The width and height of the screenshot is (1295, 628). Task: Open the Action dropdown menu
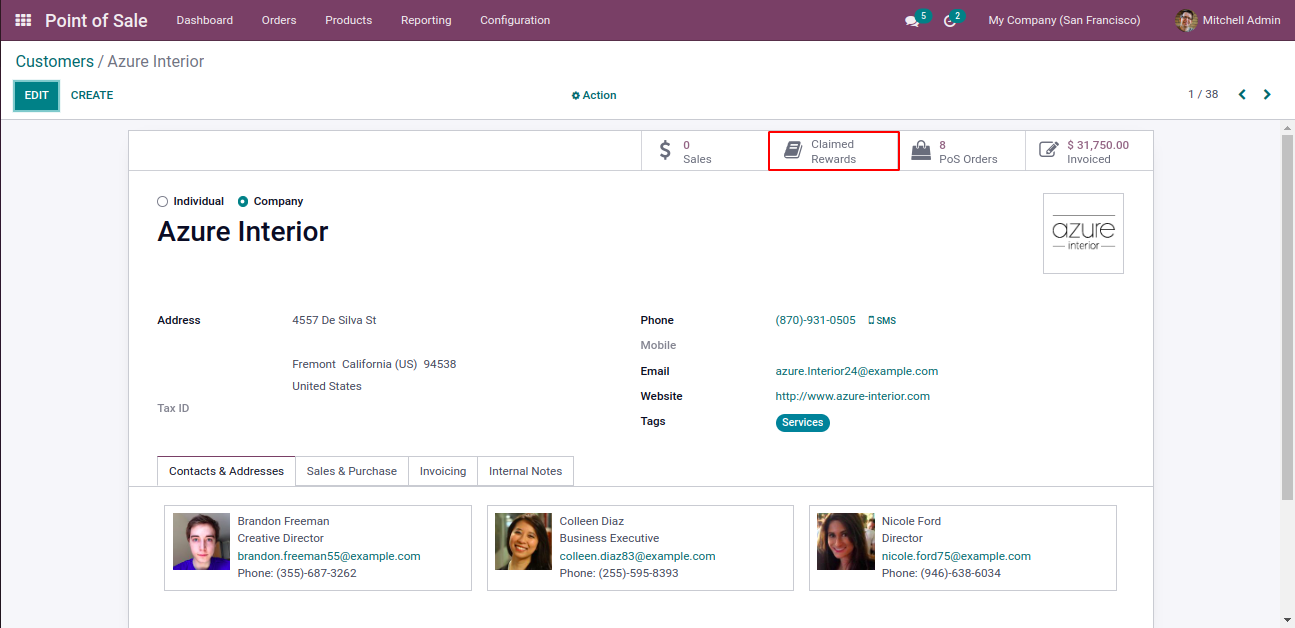coord(594,96)
